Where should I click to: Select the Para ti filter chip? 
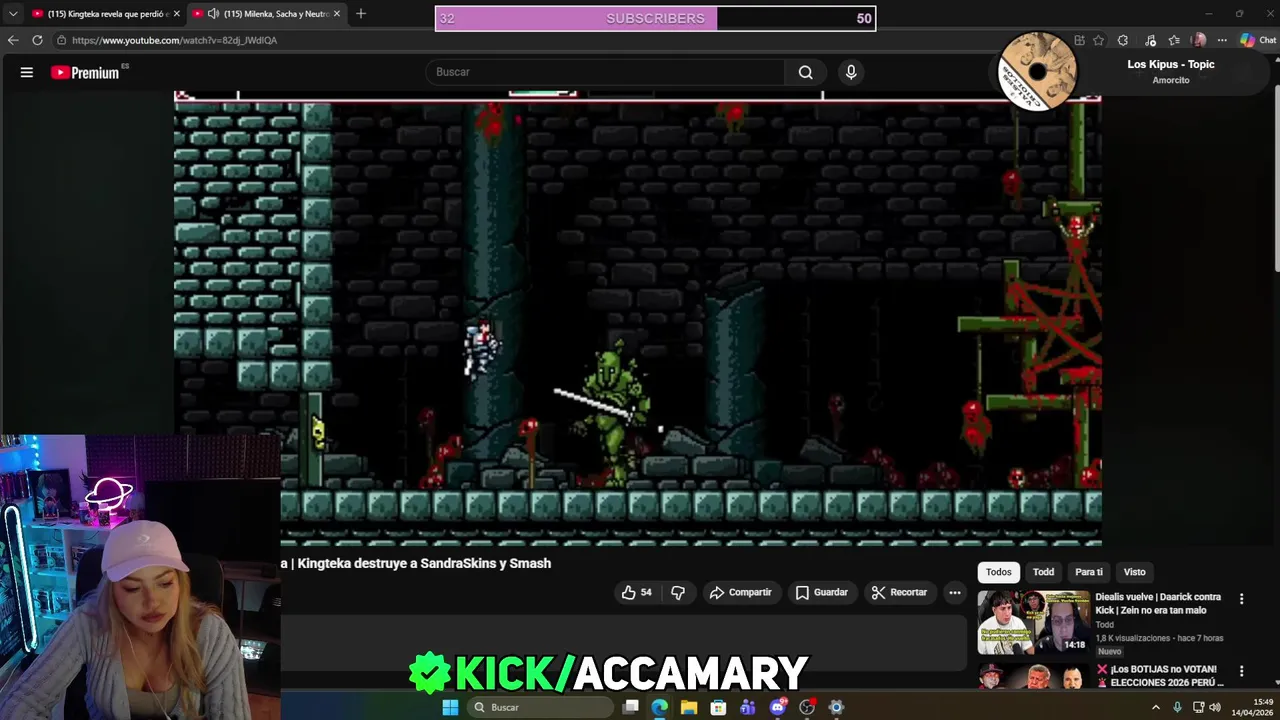[x=1089, y=572]
